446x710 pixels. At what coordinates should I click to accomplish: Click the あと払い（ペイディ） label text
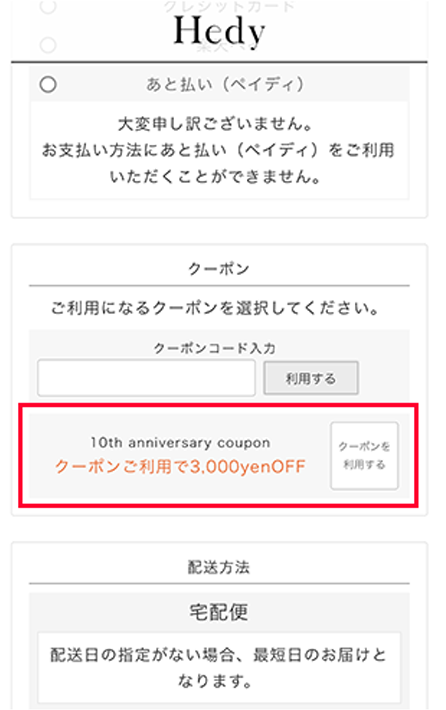coord(225,84)
